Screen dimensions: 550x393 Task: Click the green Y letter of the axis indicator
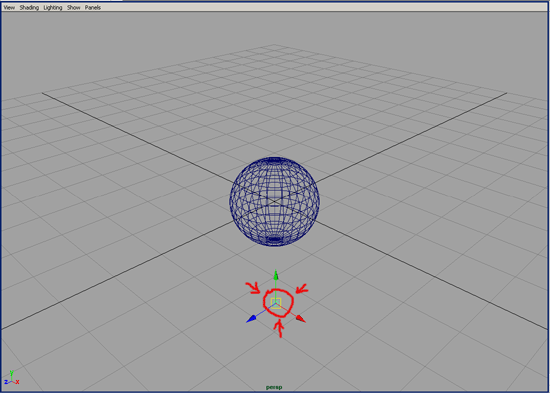[x=12, y=373]
